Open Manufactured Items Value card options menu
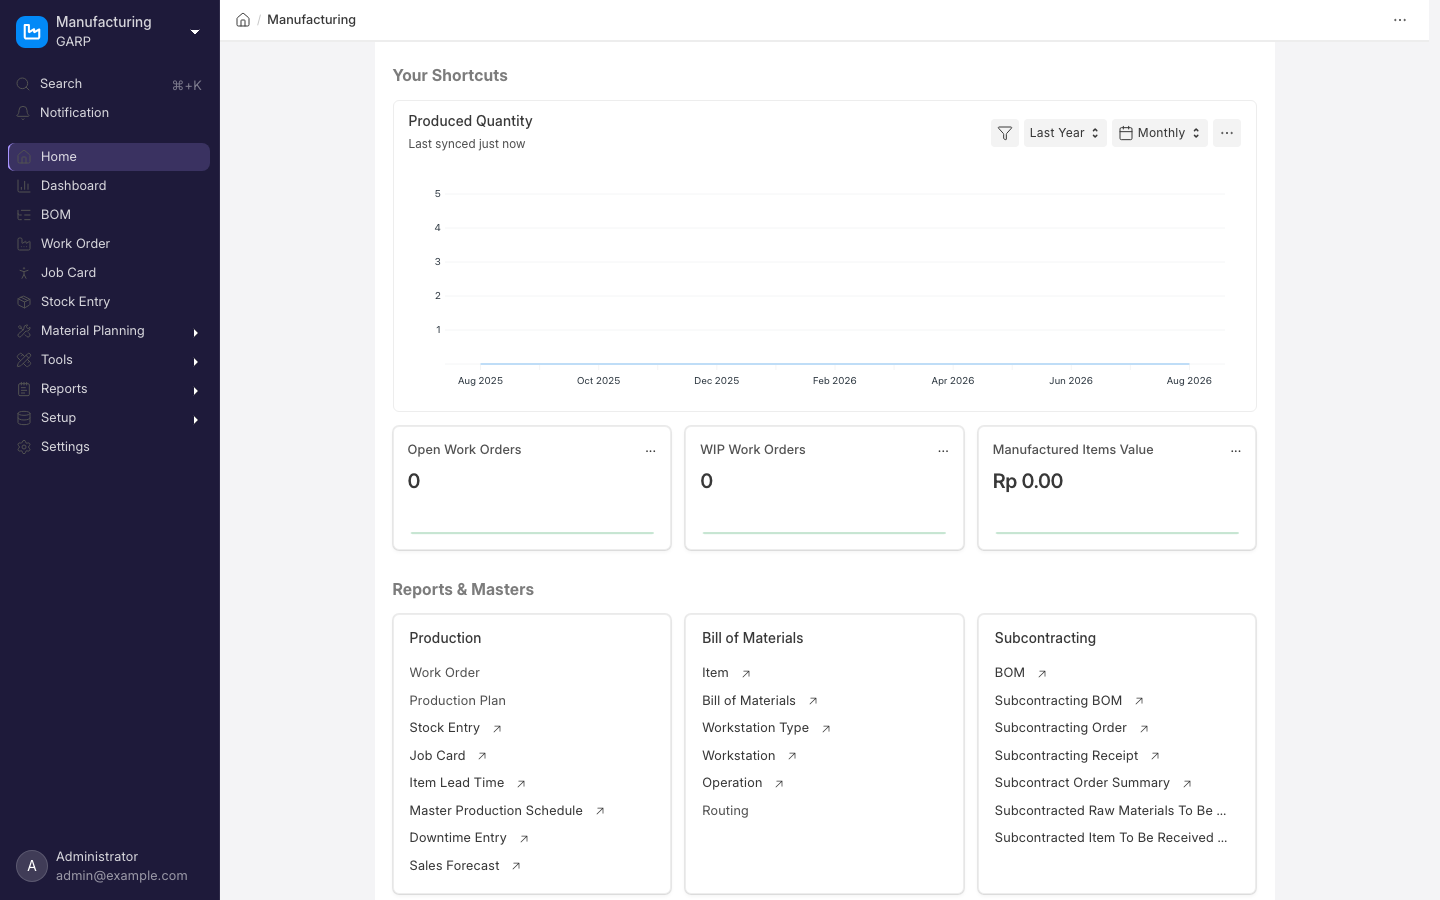The height and width of the screenshot is (900, 1440). coord(1236,451)
